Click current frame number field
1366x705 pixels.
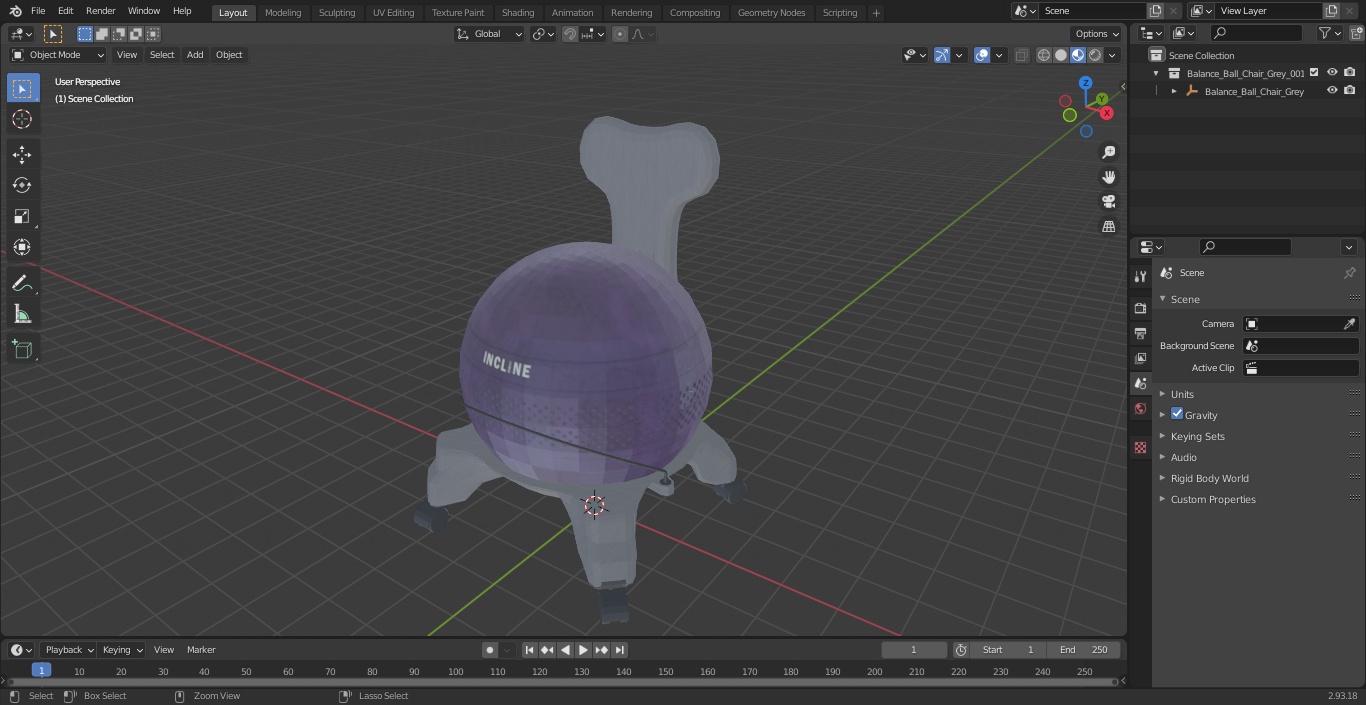(x=914, y=650)
